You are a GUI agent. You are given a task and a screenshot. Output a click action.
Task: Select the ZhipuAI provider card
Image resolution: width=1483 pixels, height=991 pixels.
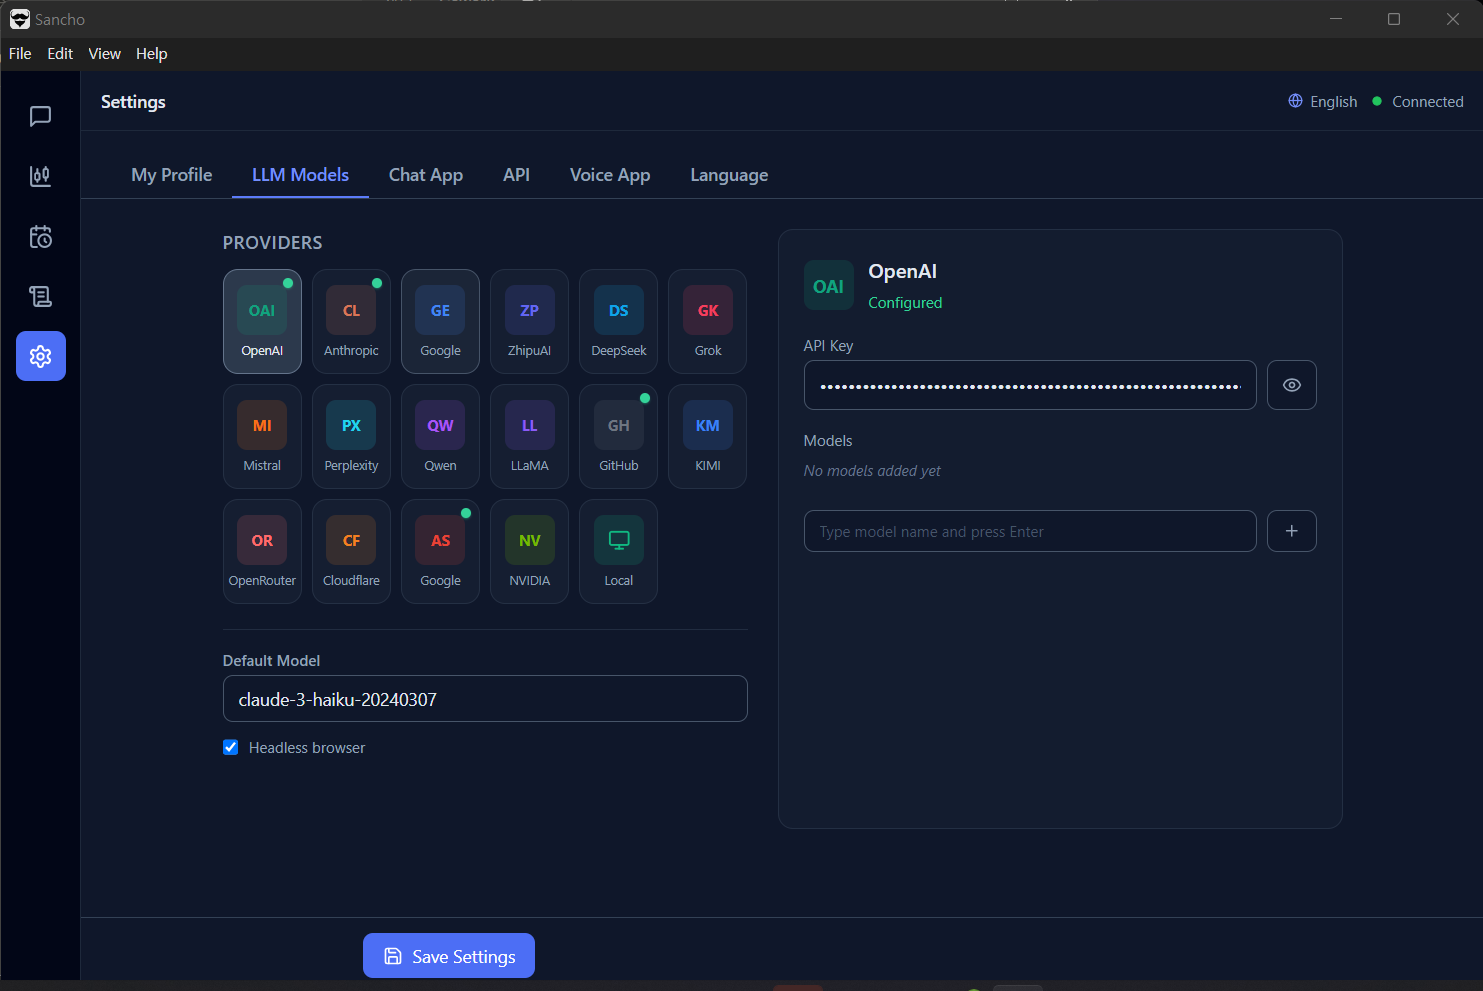click(529, 321)
